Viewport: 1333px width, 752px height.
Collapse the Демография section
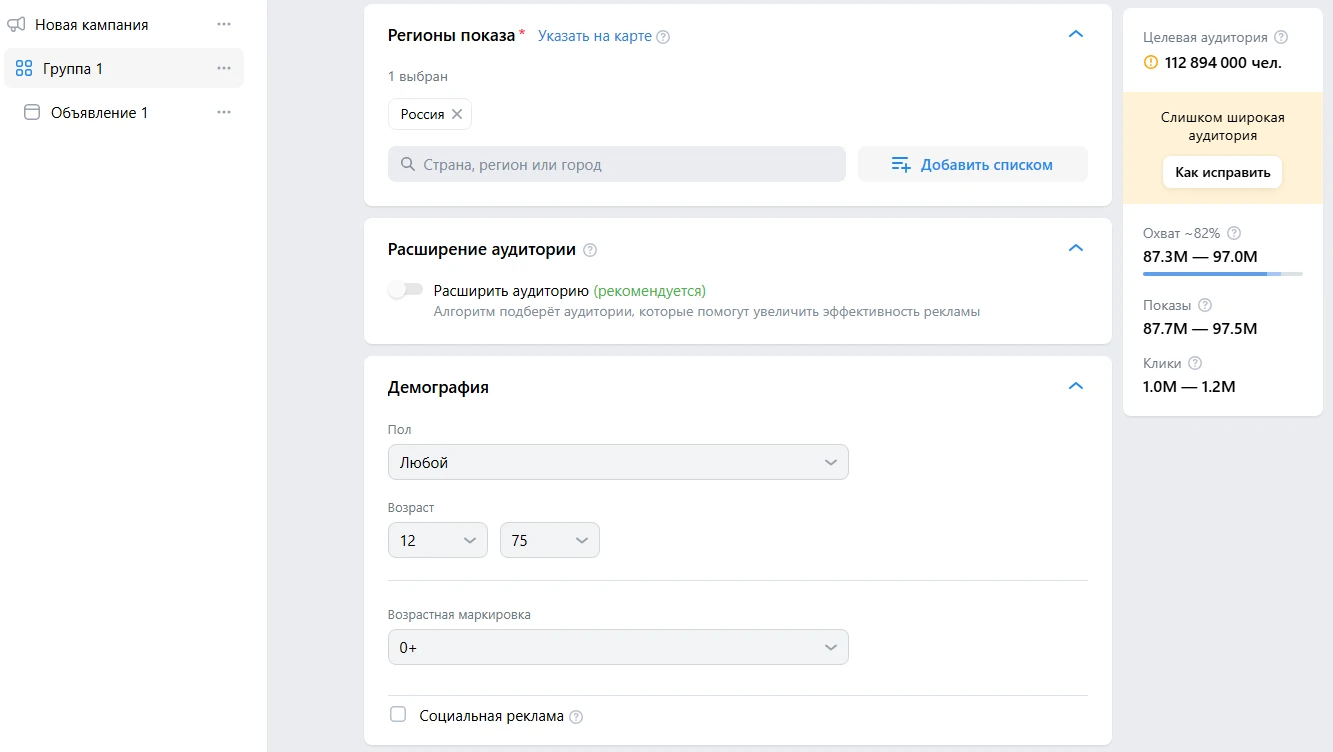[x=1076, y=386]
